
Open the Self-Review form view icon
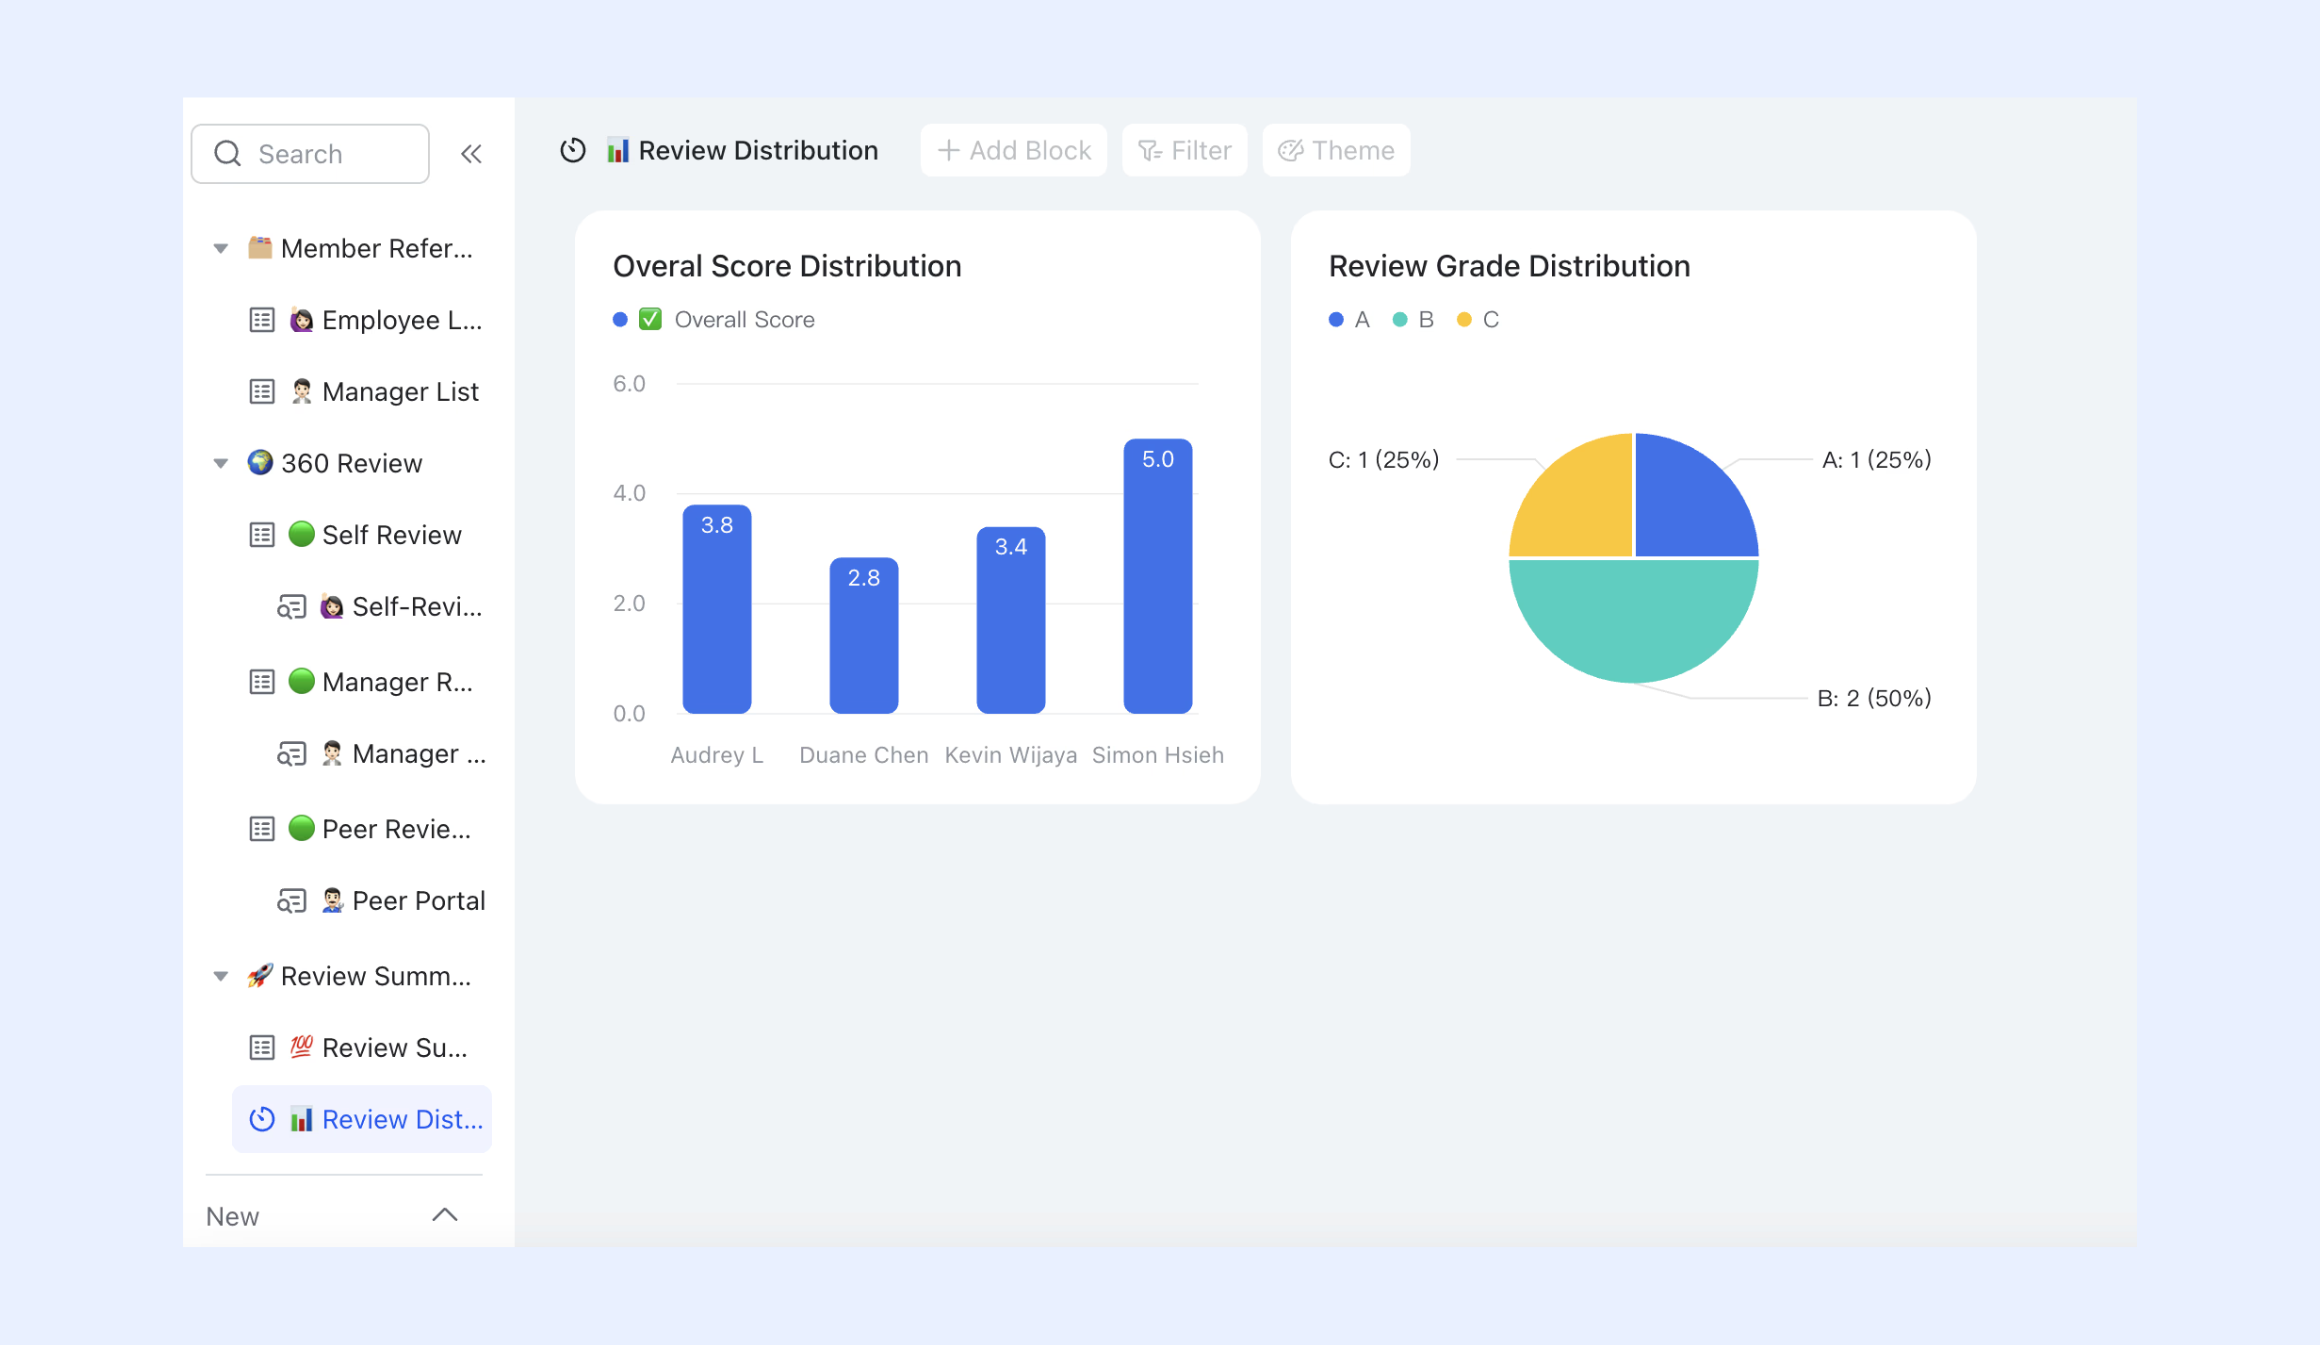[x=291, y=607]
